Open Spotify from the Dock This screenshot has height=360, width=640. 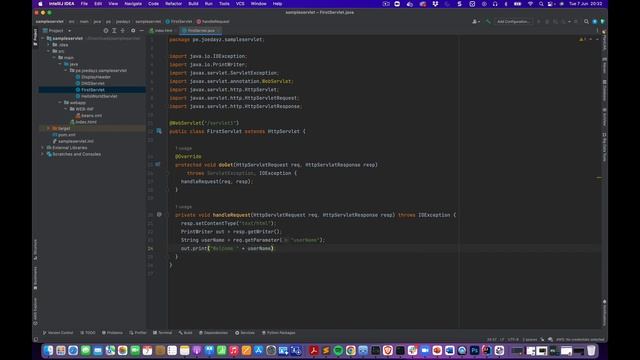(338, 350)
